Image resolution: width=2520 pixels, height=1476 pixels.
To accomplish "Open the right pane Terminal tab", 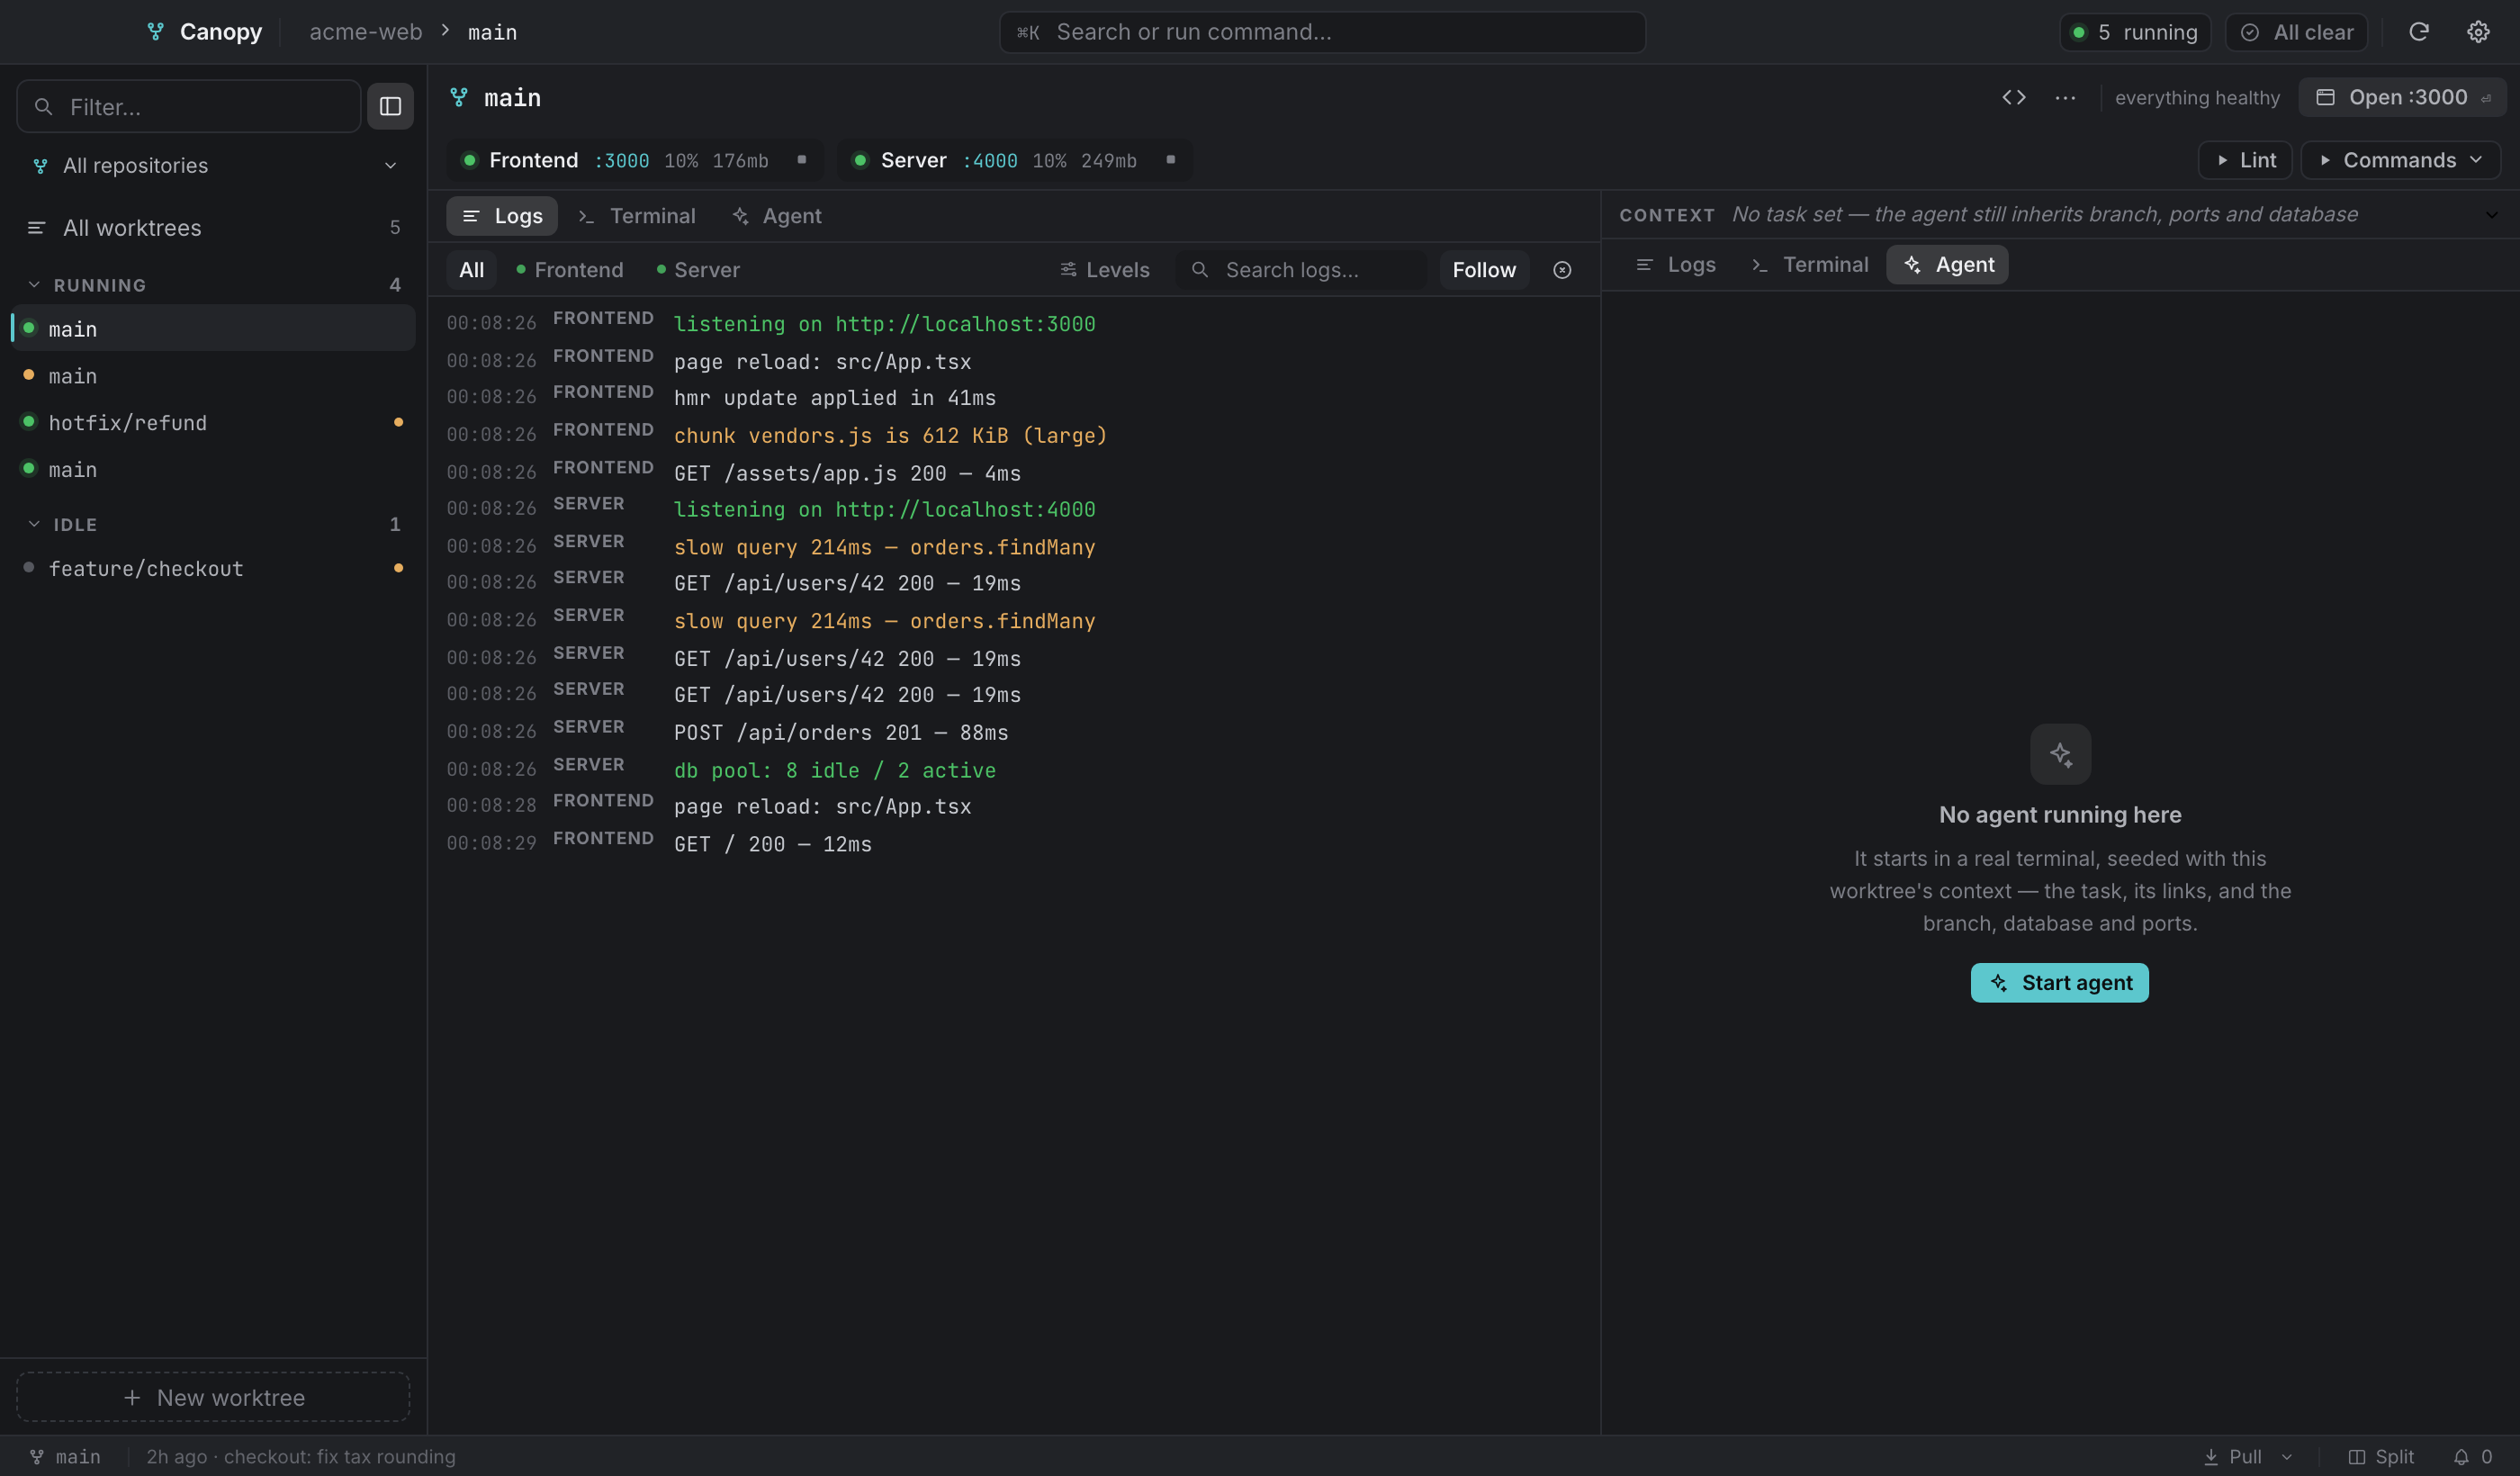I will pos(1809,265).
